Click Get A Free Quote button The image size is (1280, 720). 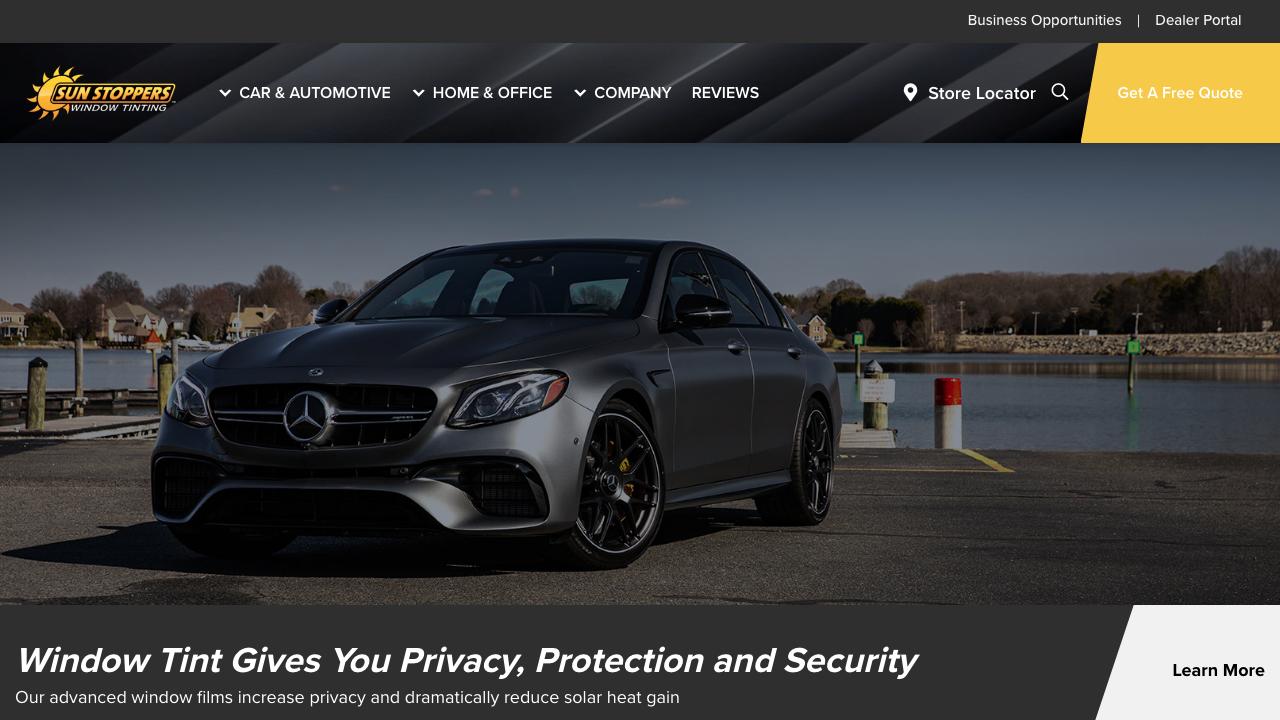[x=1180, y=93]
